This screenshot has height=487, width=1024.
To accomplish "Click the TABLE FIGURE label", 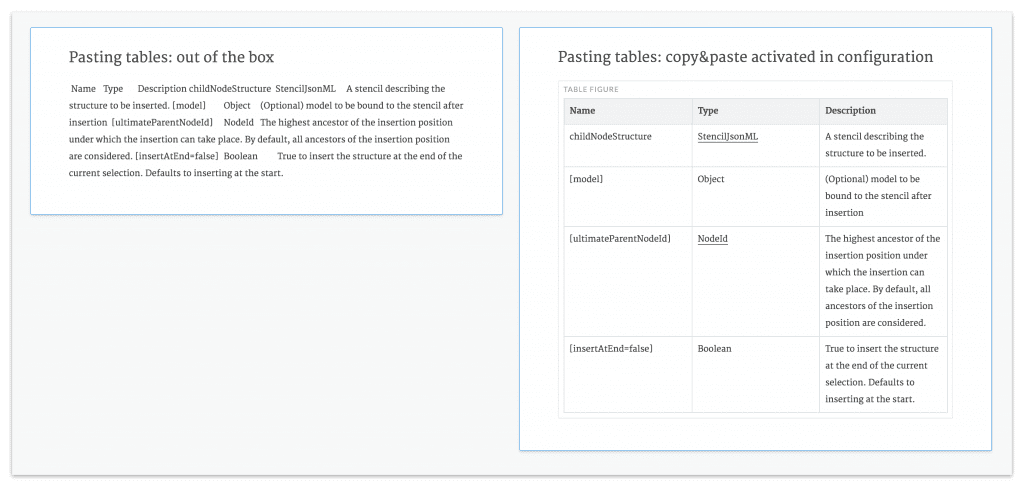I will (x=591, y=89).
